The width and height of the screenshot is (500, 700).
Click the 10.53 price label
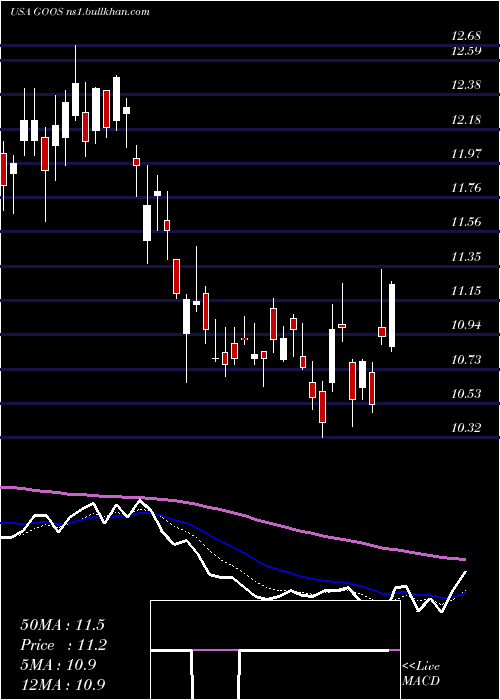[466, 393]
